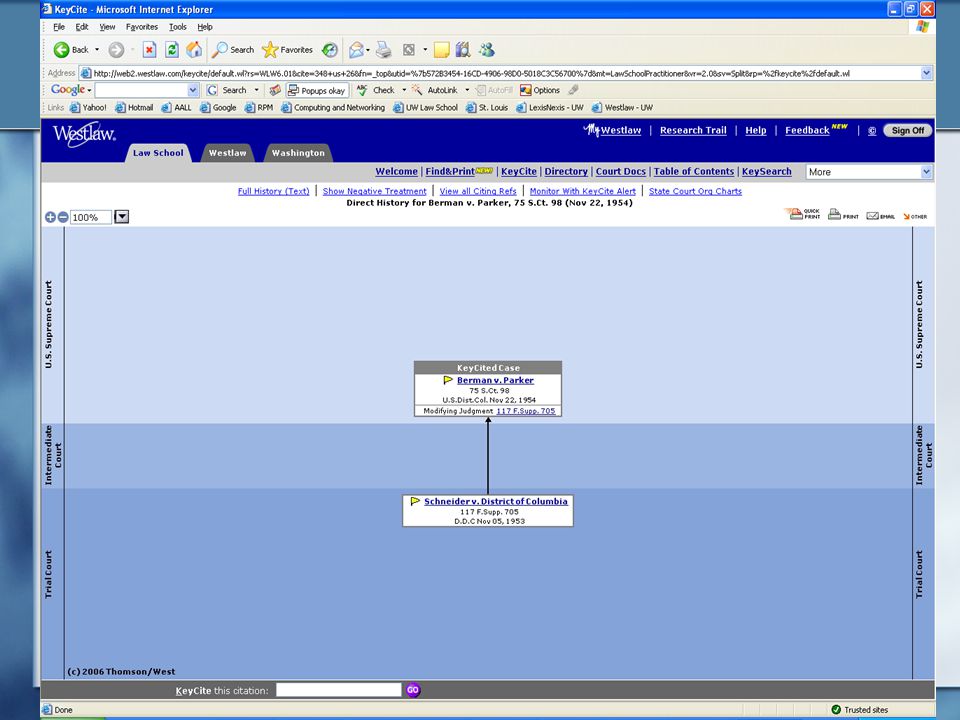Click the Westlaw Print icon
Viewport: 960px width, 720px height.
[843, 214]
